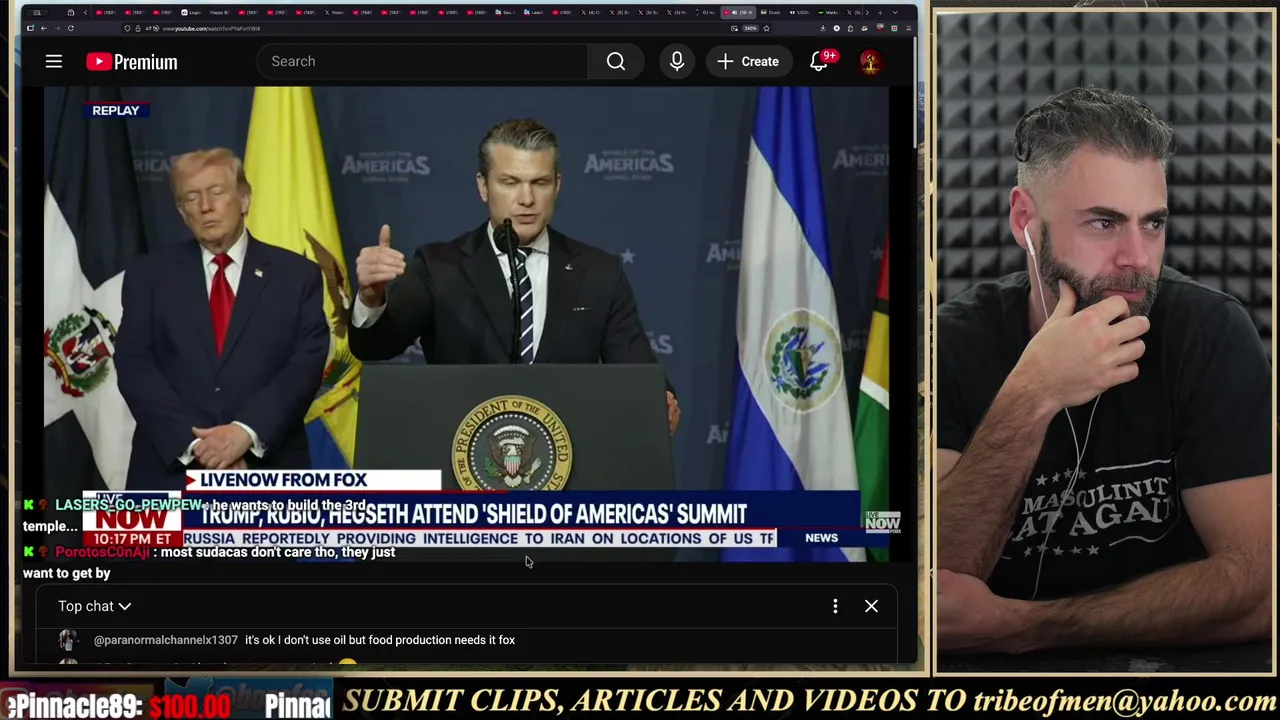Open the Create button
The height and width of the screenshot is (720, 1280).
(747, 62)
